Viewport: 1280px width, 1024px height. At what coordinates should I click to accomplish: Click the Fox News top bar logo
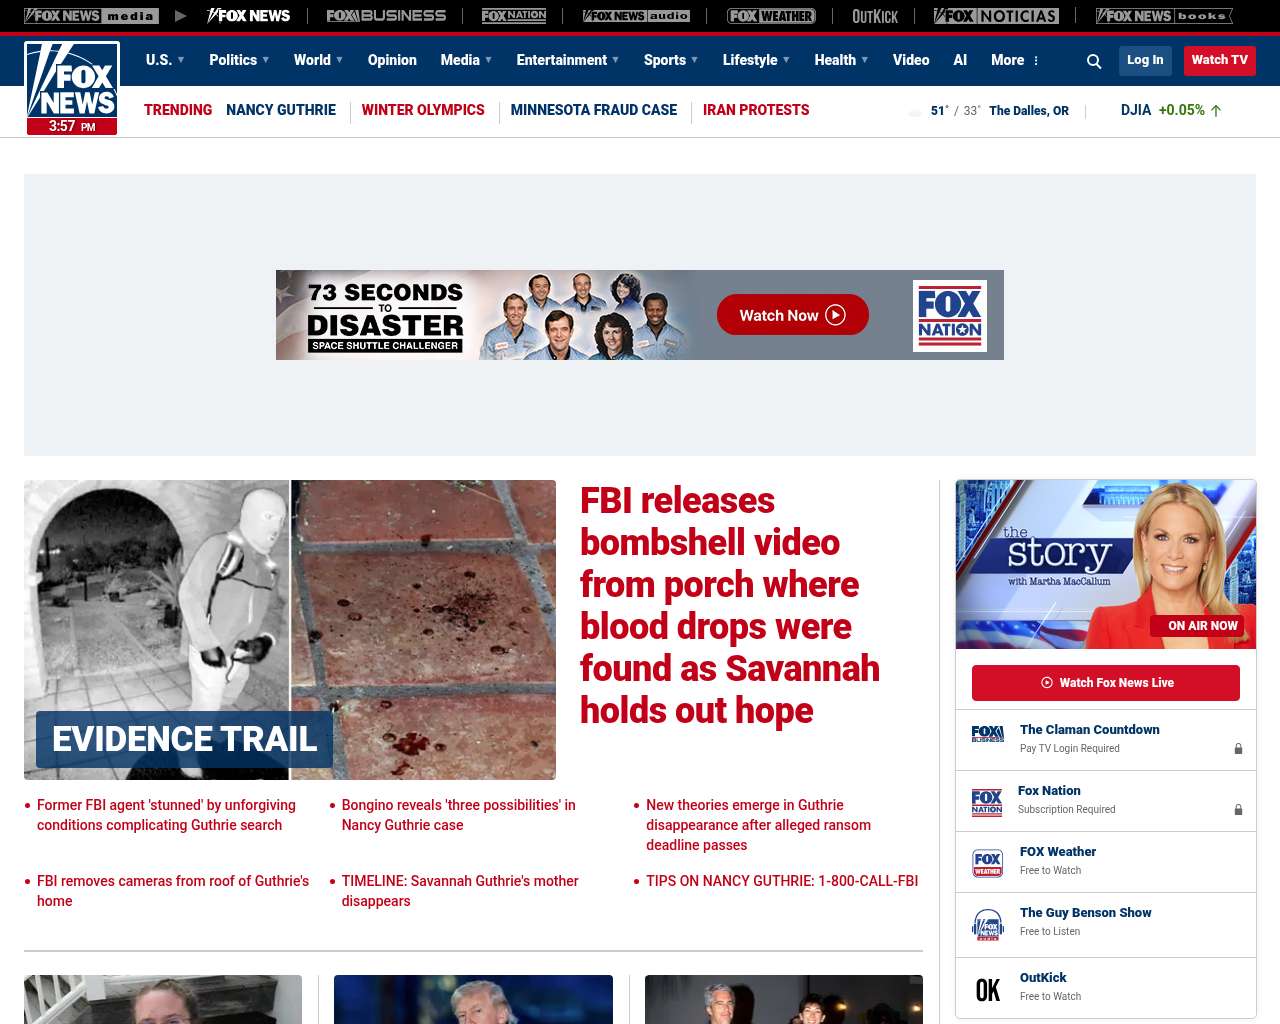tap(248, 16)
